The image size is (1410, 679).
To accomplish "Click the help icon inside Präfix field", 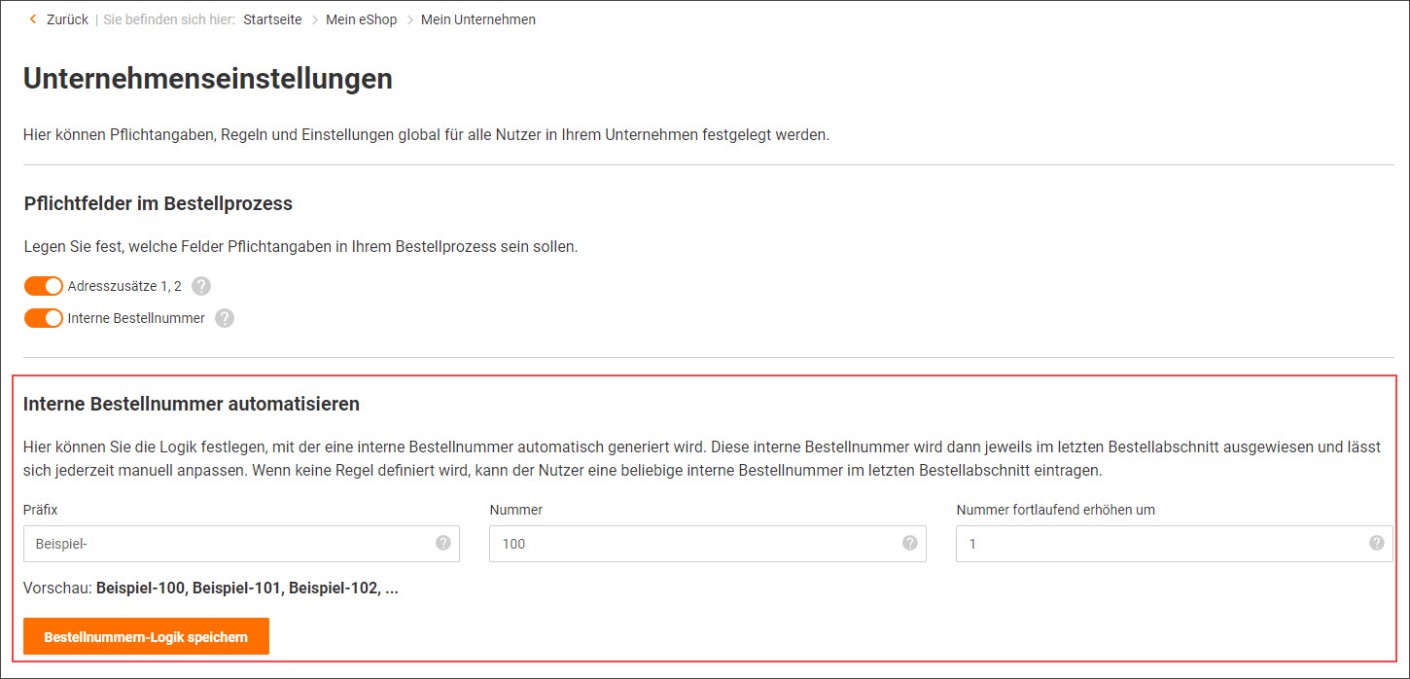I will pyautogui.click(x=443, y=543).
